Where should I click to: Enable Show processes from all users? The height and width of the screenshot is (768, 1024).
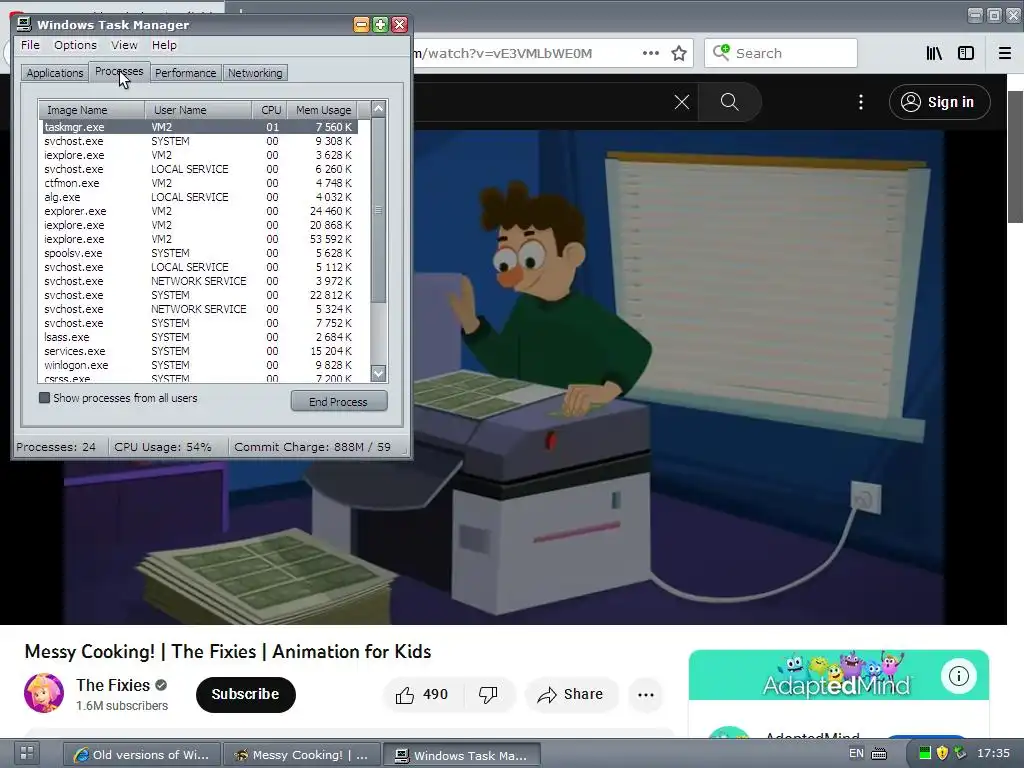coord(44,398)
